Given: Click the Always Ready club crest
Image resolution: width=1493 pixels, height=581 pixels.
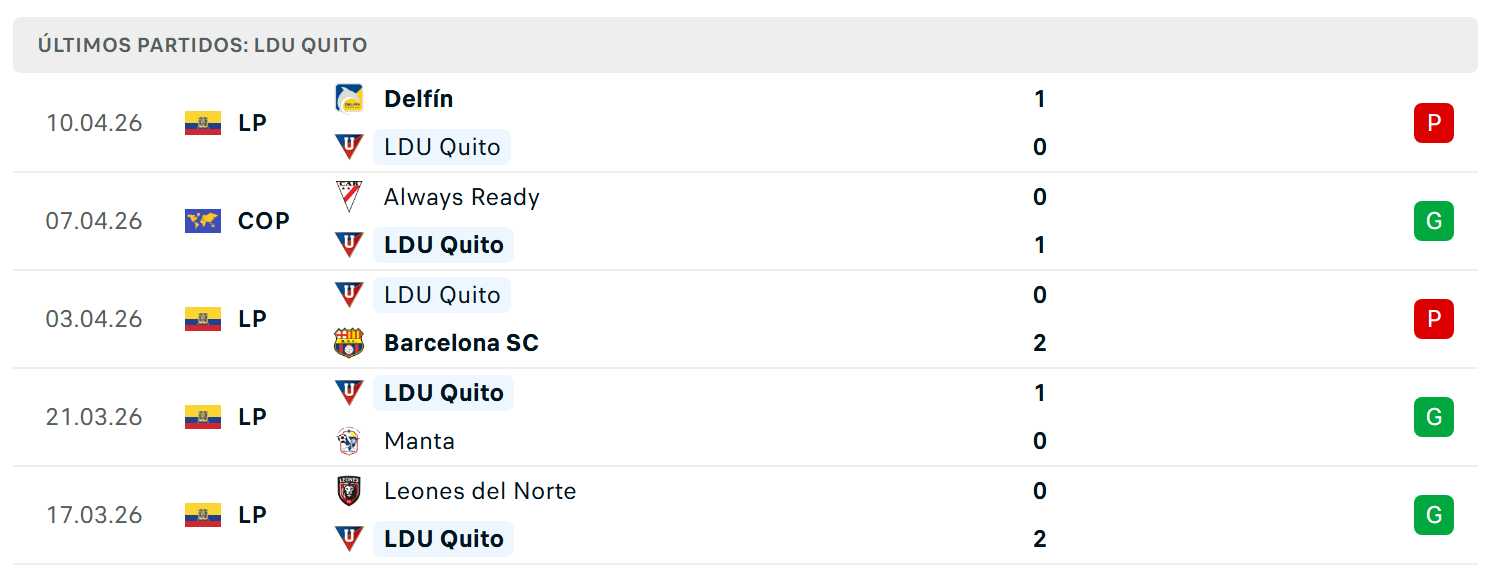Looking at the screenshot, I should (x=349, y=196).
